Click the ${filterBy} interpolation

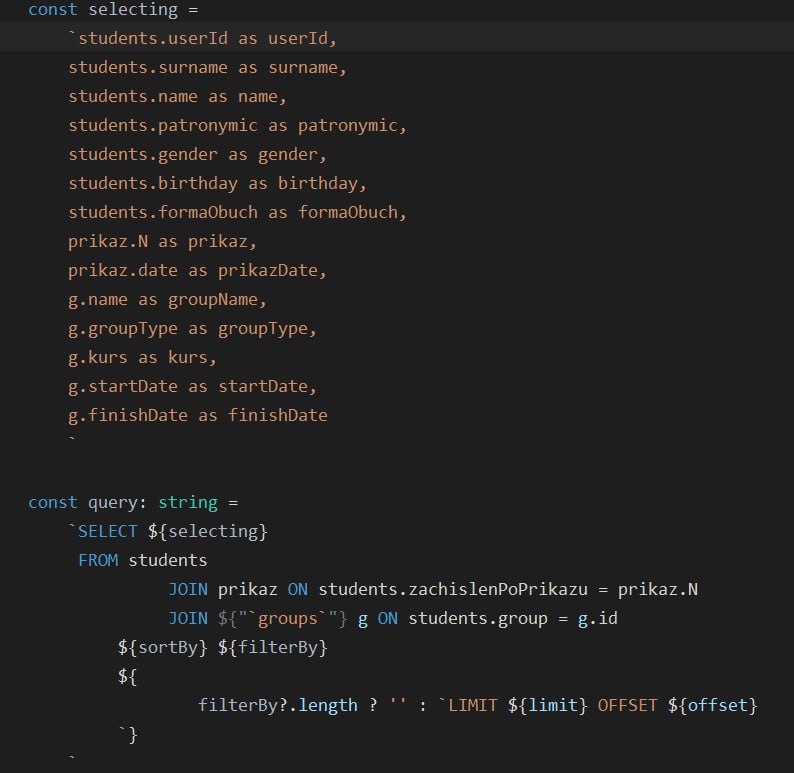tap(273, 647)
